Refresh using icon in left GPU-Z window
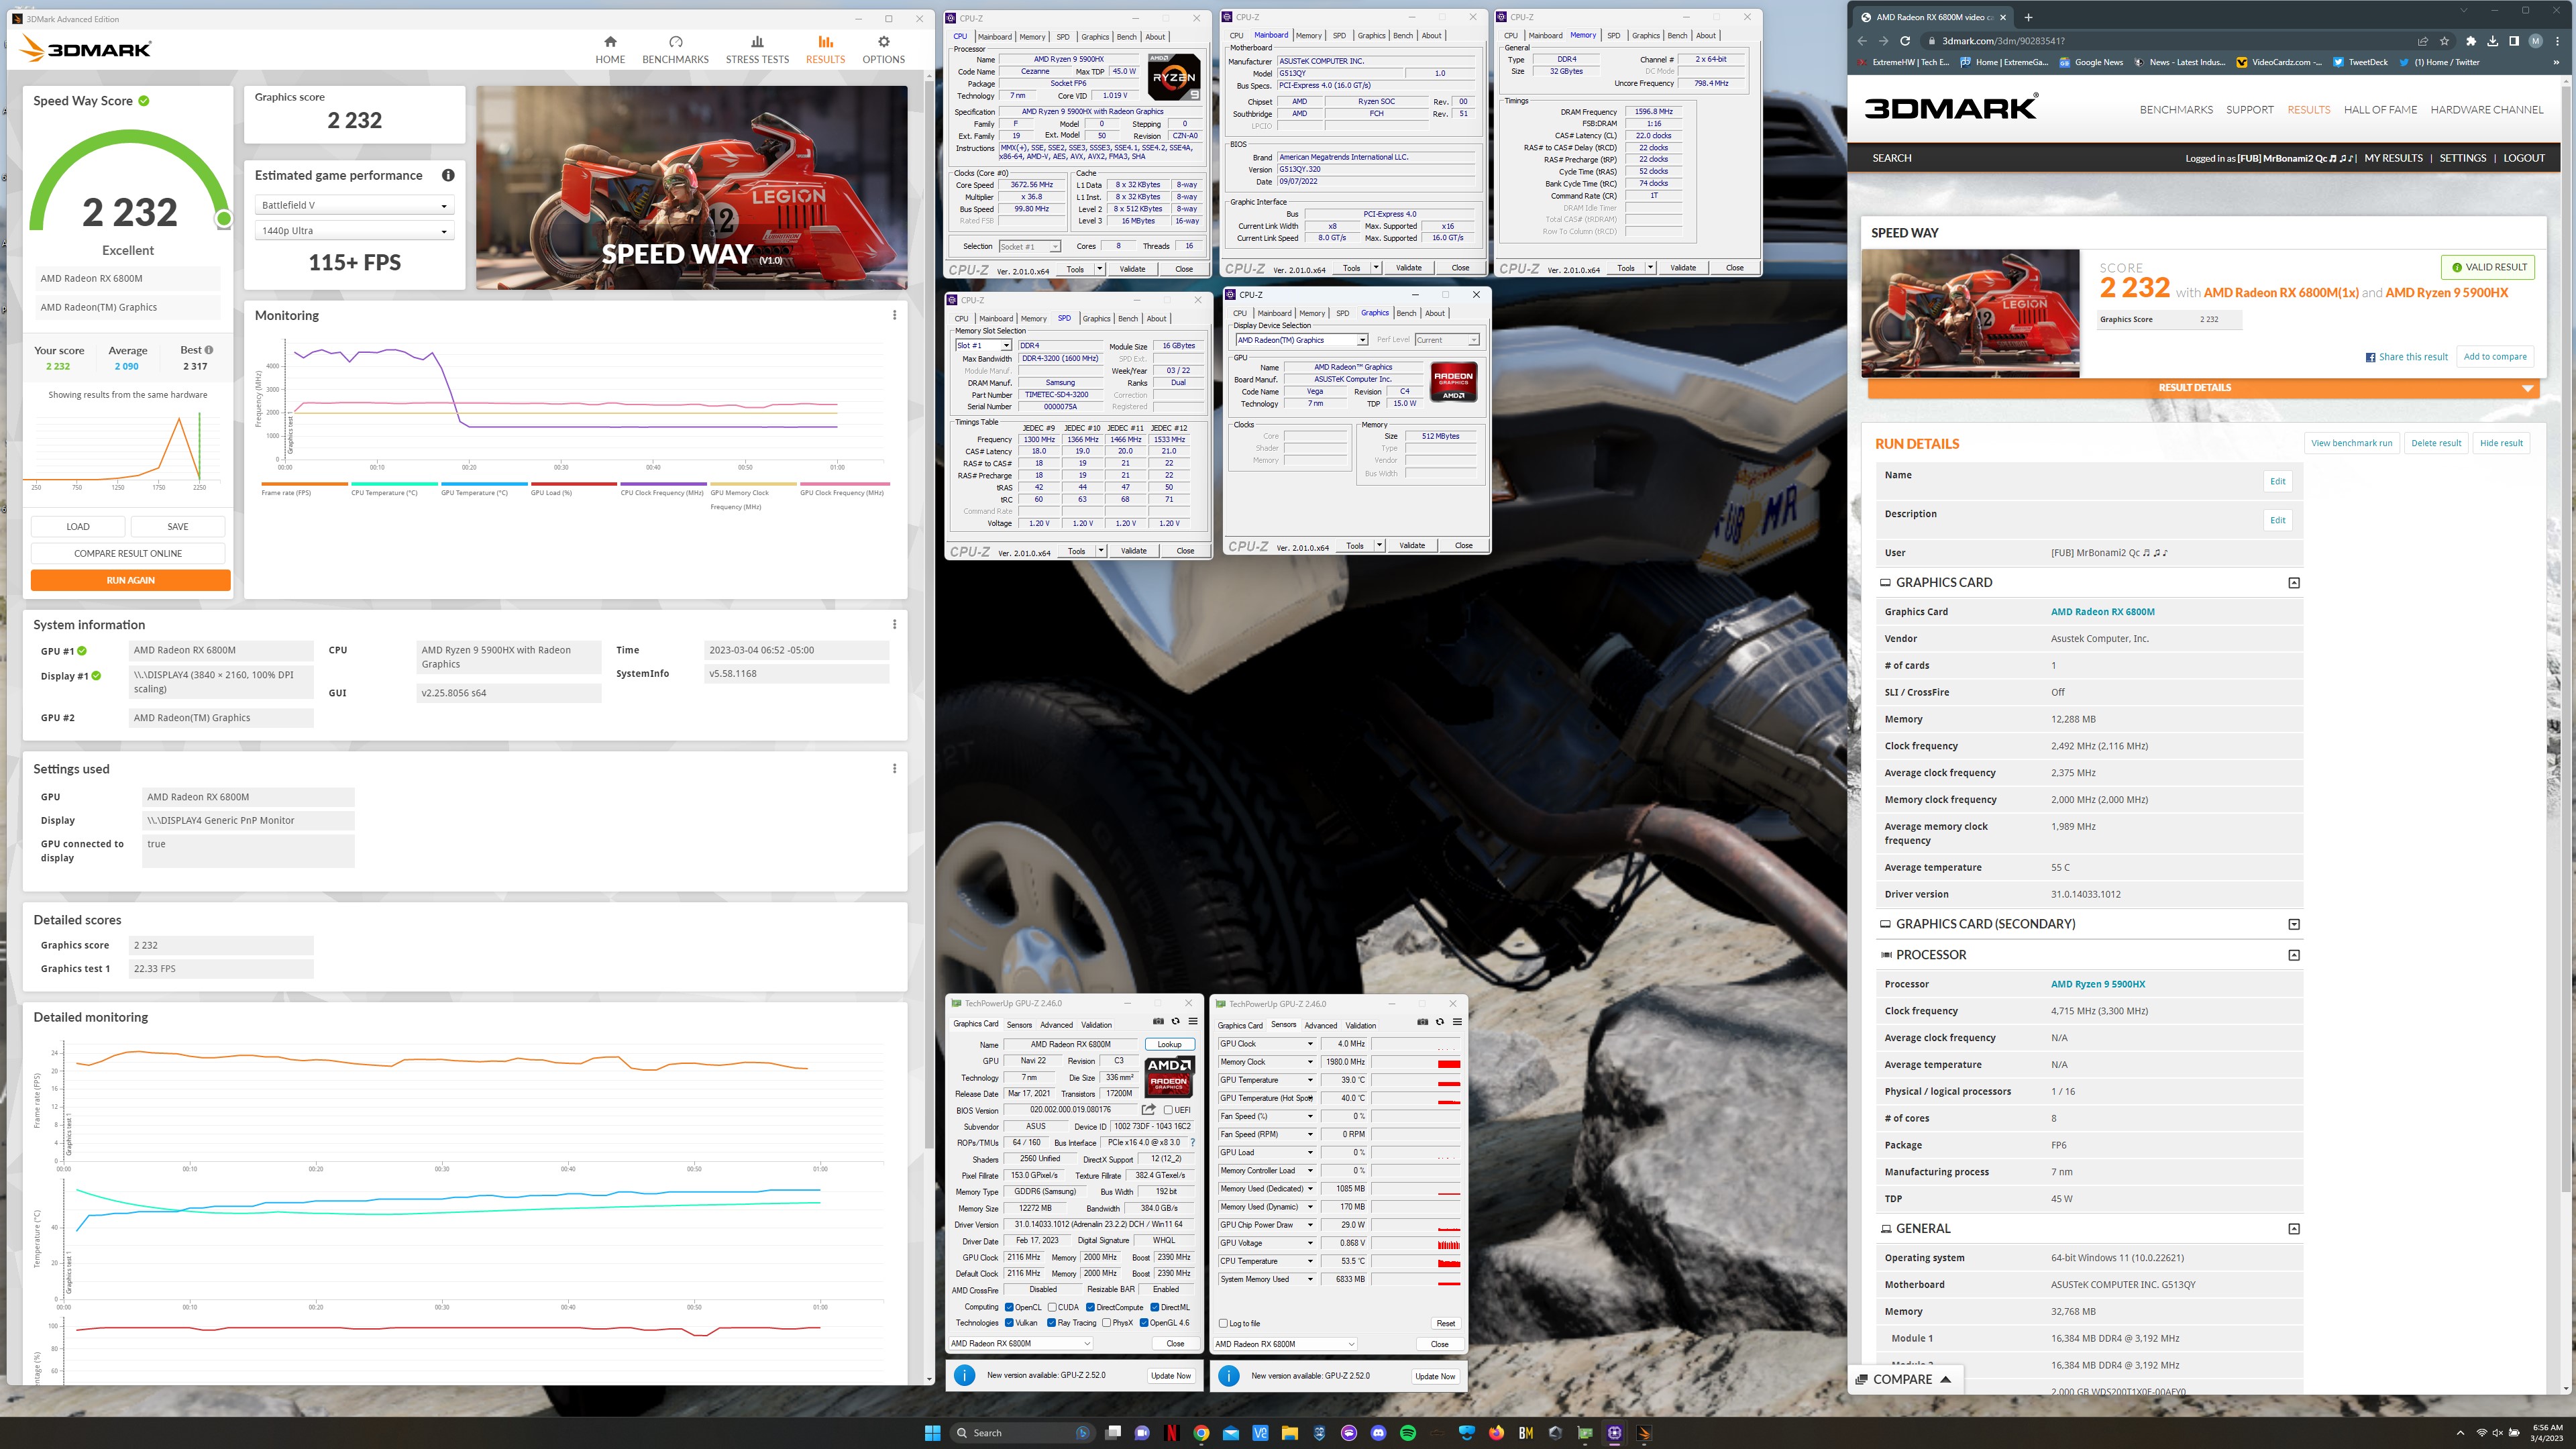The image size is (2576, 1449). click(x=1176, y=1021)
